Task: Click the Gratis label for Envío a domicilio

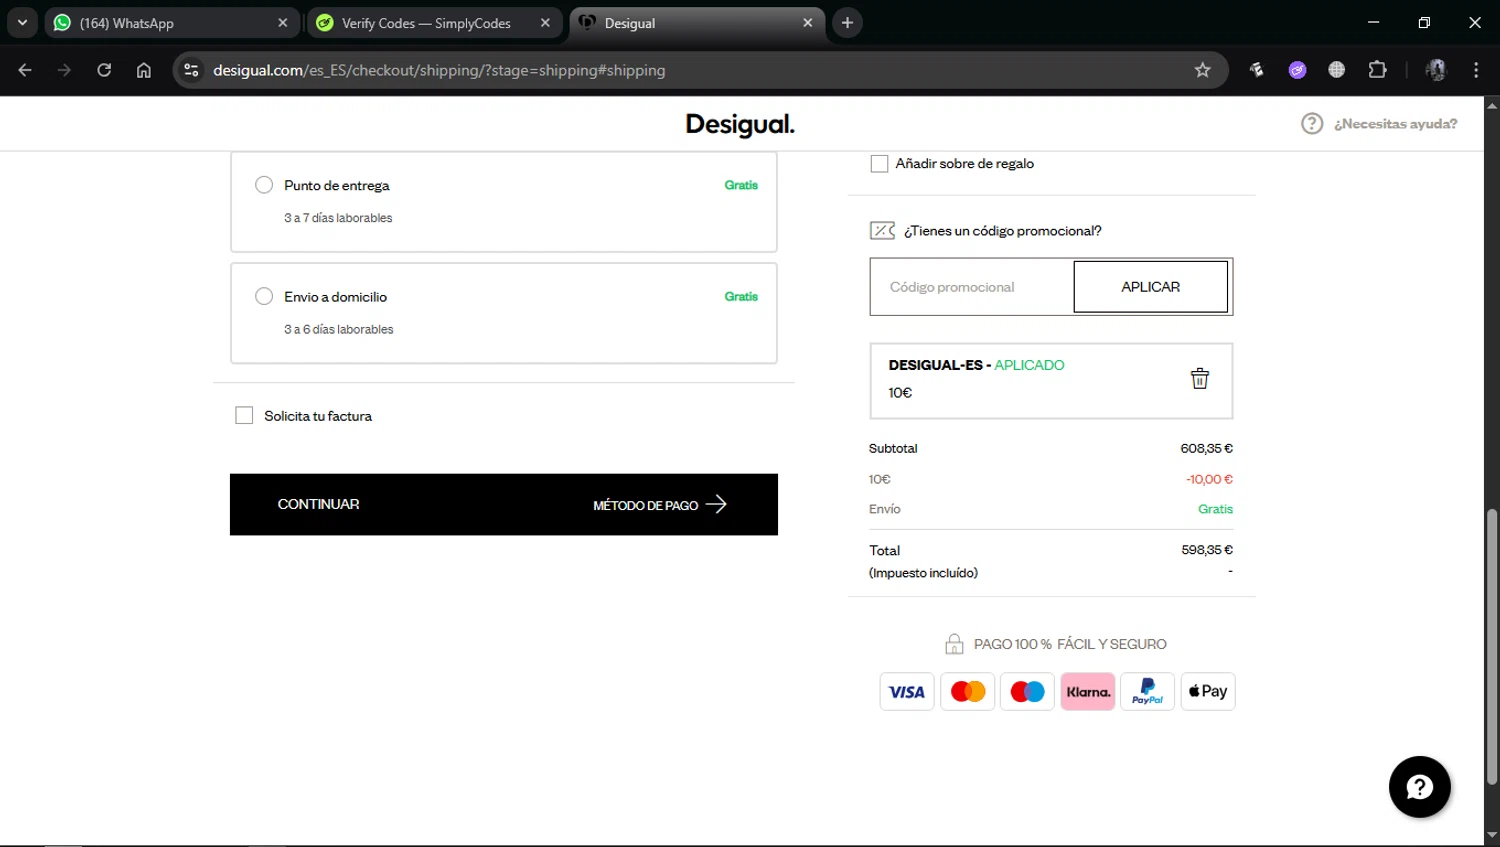Action: (741, 296)
